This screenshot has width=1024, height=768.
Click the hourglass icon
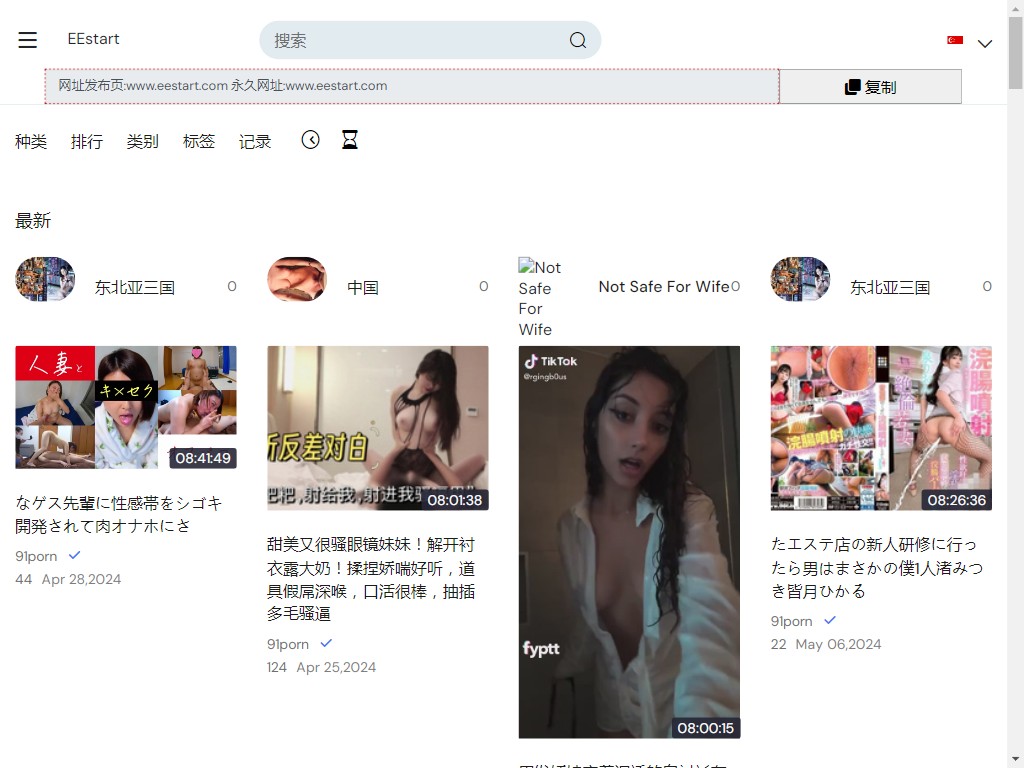pyautogui.click(x=350, y=139)
